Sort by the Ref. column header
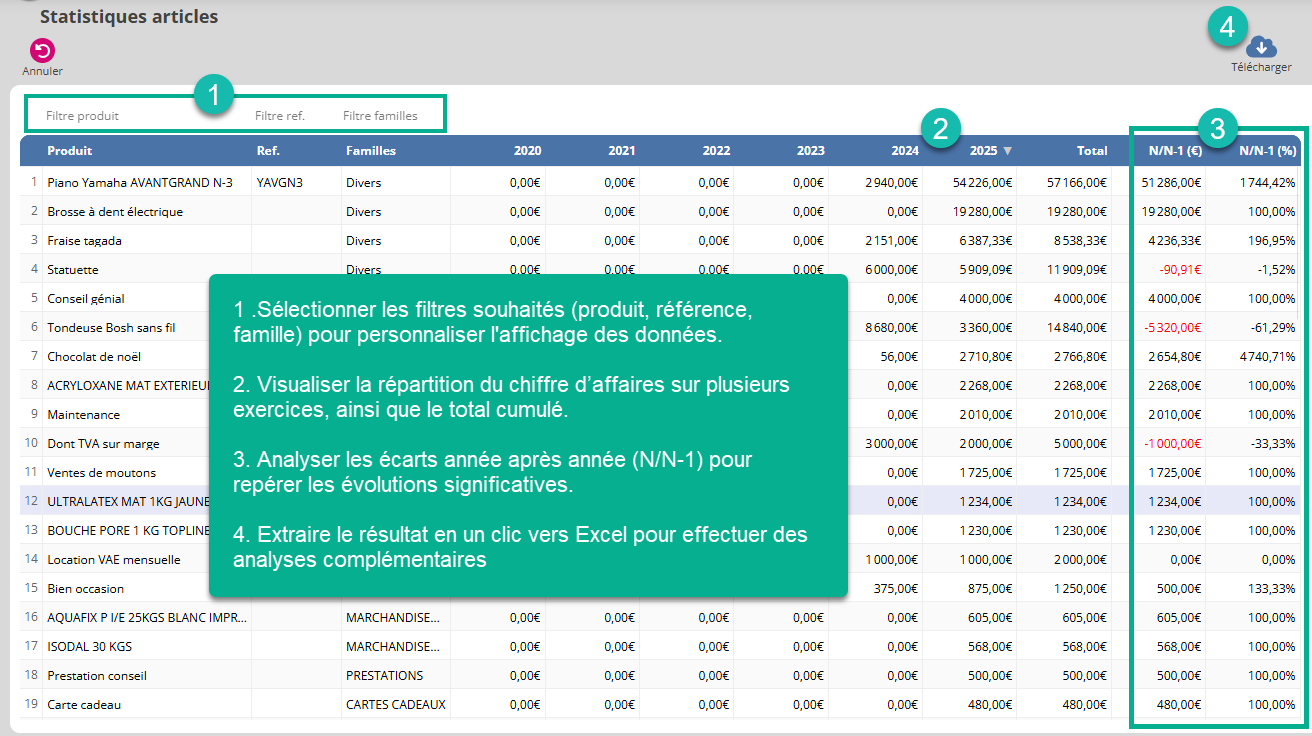Screen dimensions: 1312x736 pos(268,151)
